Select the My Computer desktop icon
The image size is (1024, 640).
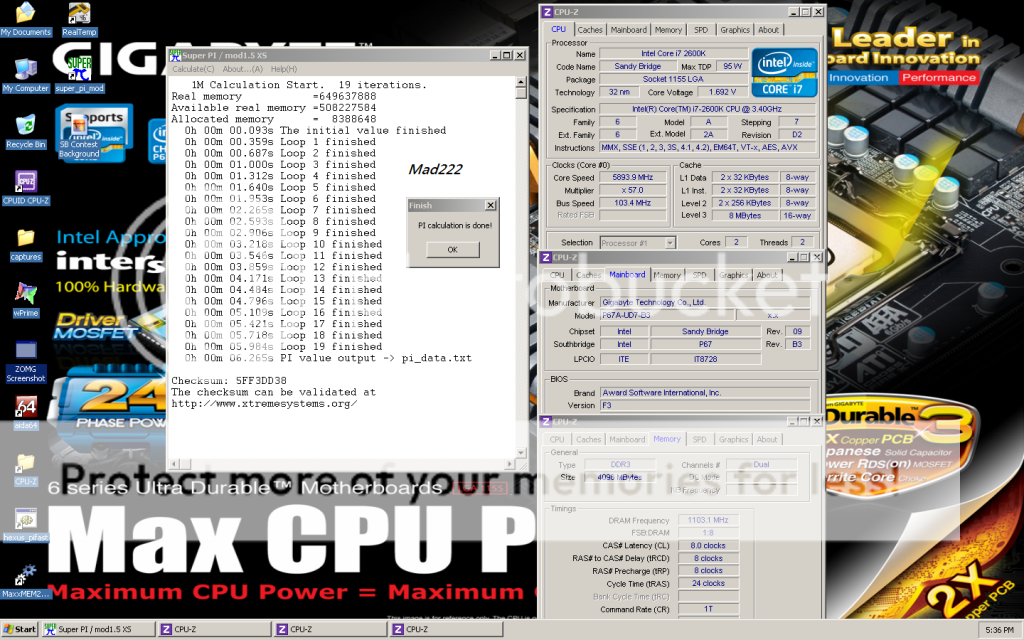(x=25, y=75)
